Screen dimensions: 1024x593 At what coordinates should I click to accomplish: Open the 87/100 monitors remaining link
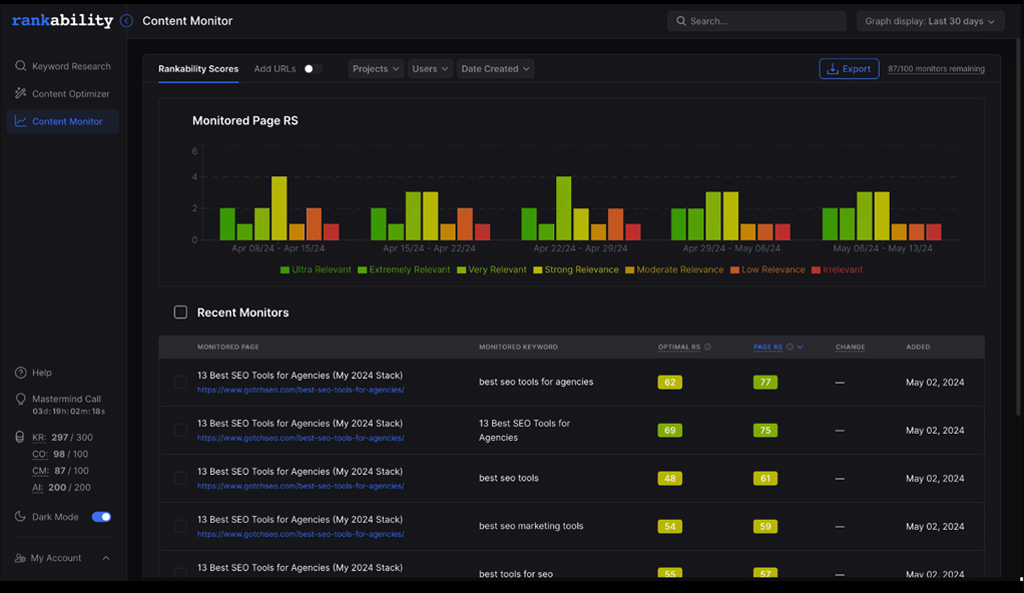pyautogui.click(x=936, y=69)
